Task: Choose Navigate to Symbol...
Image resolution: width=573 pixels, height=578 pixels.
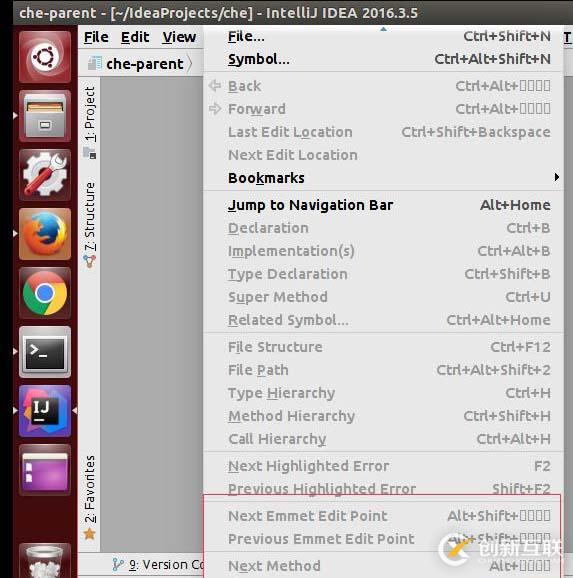Action: coord(383,59)
